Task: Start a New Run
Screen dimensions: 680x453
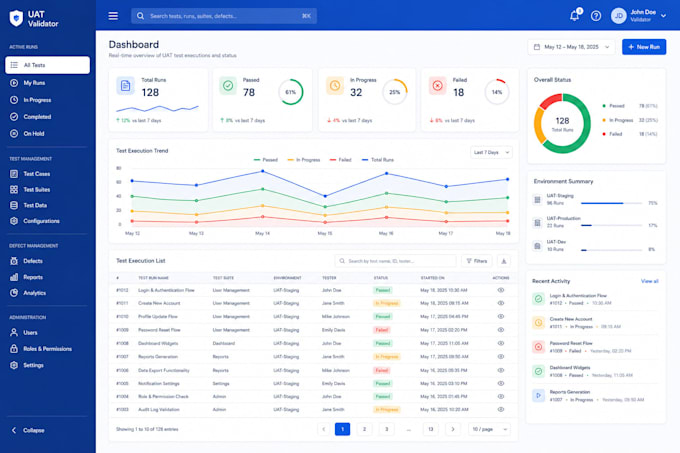Action: tap(644, 47)
